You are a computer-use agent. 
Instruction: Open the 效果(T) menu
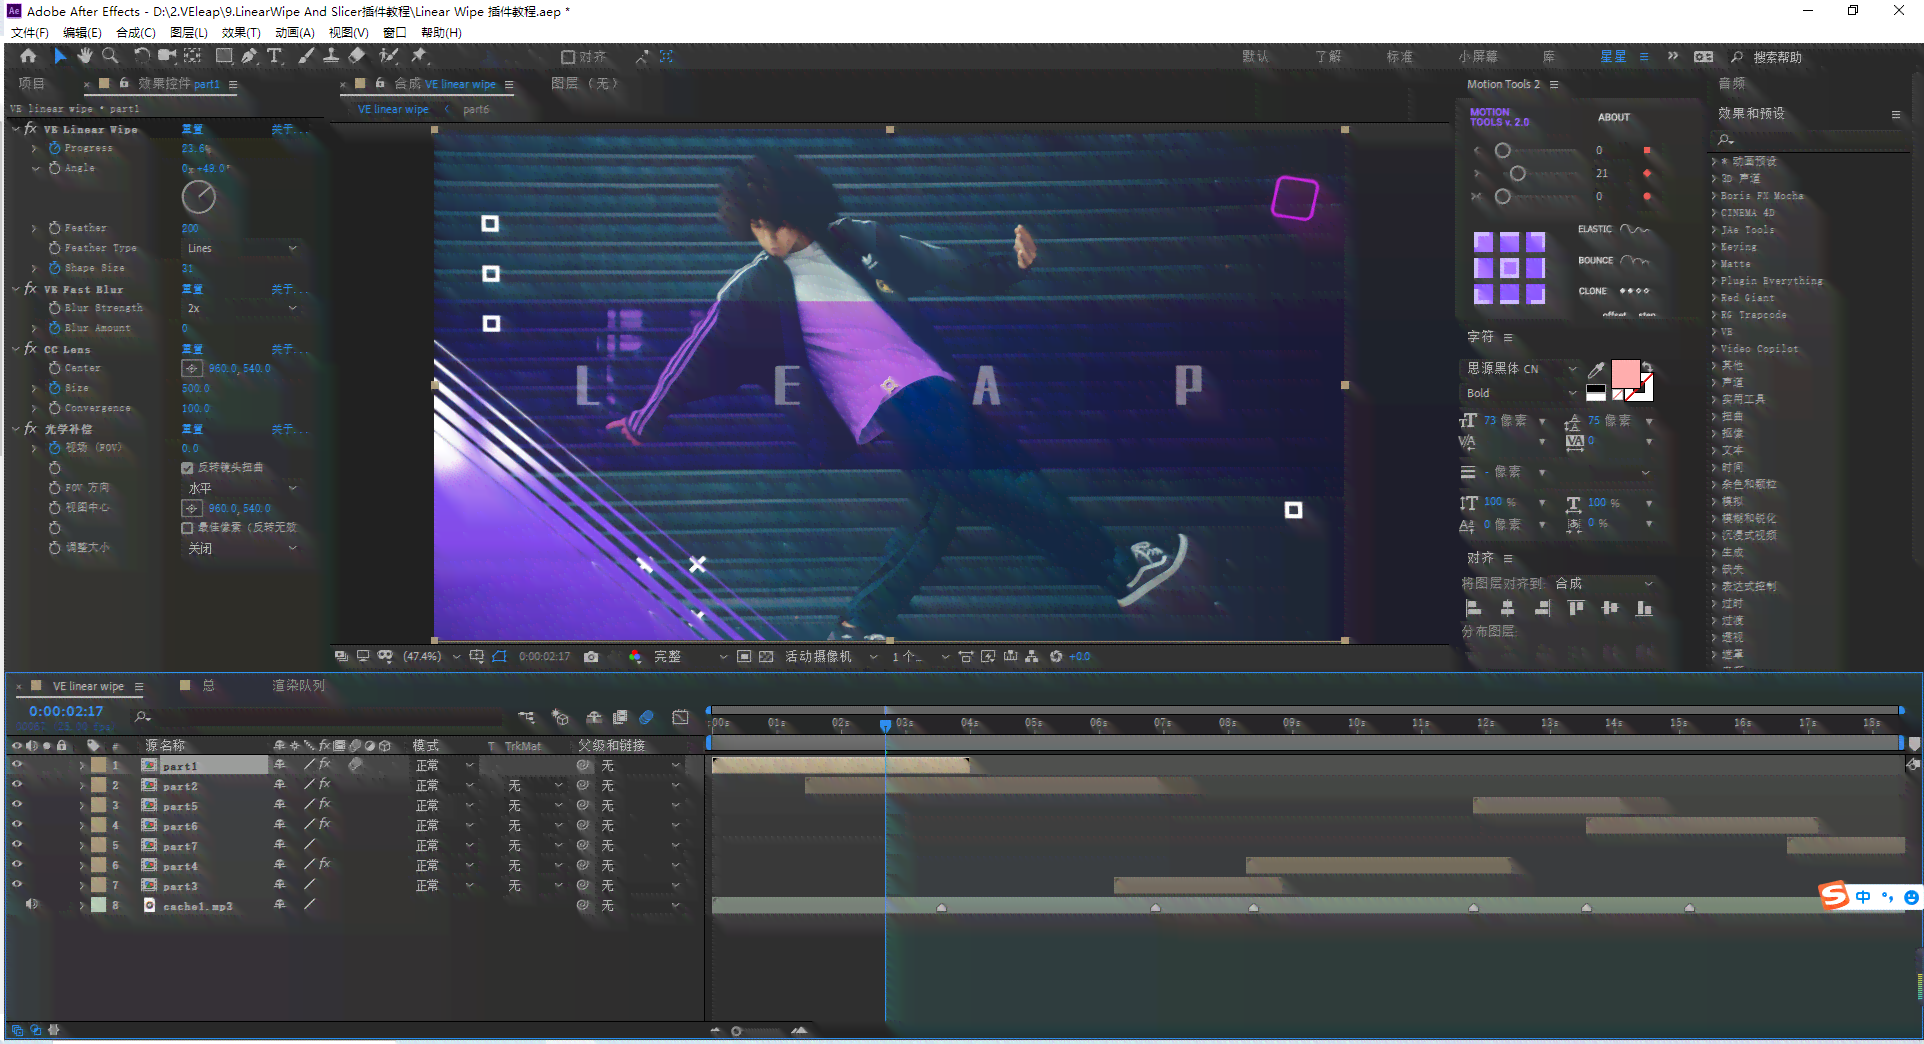coord(241,33)
